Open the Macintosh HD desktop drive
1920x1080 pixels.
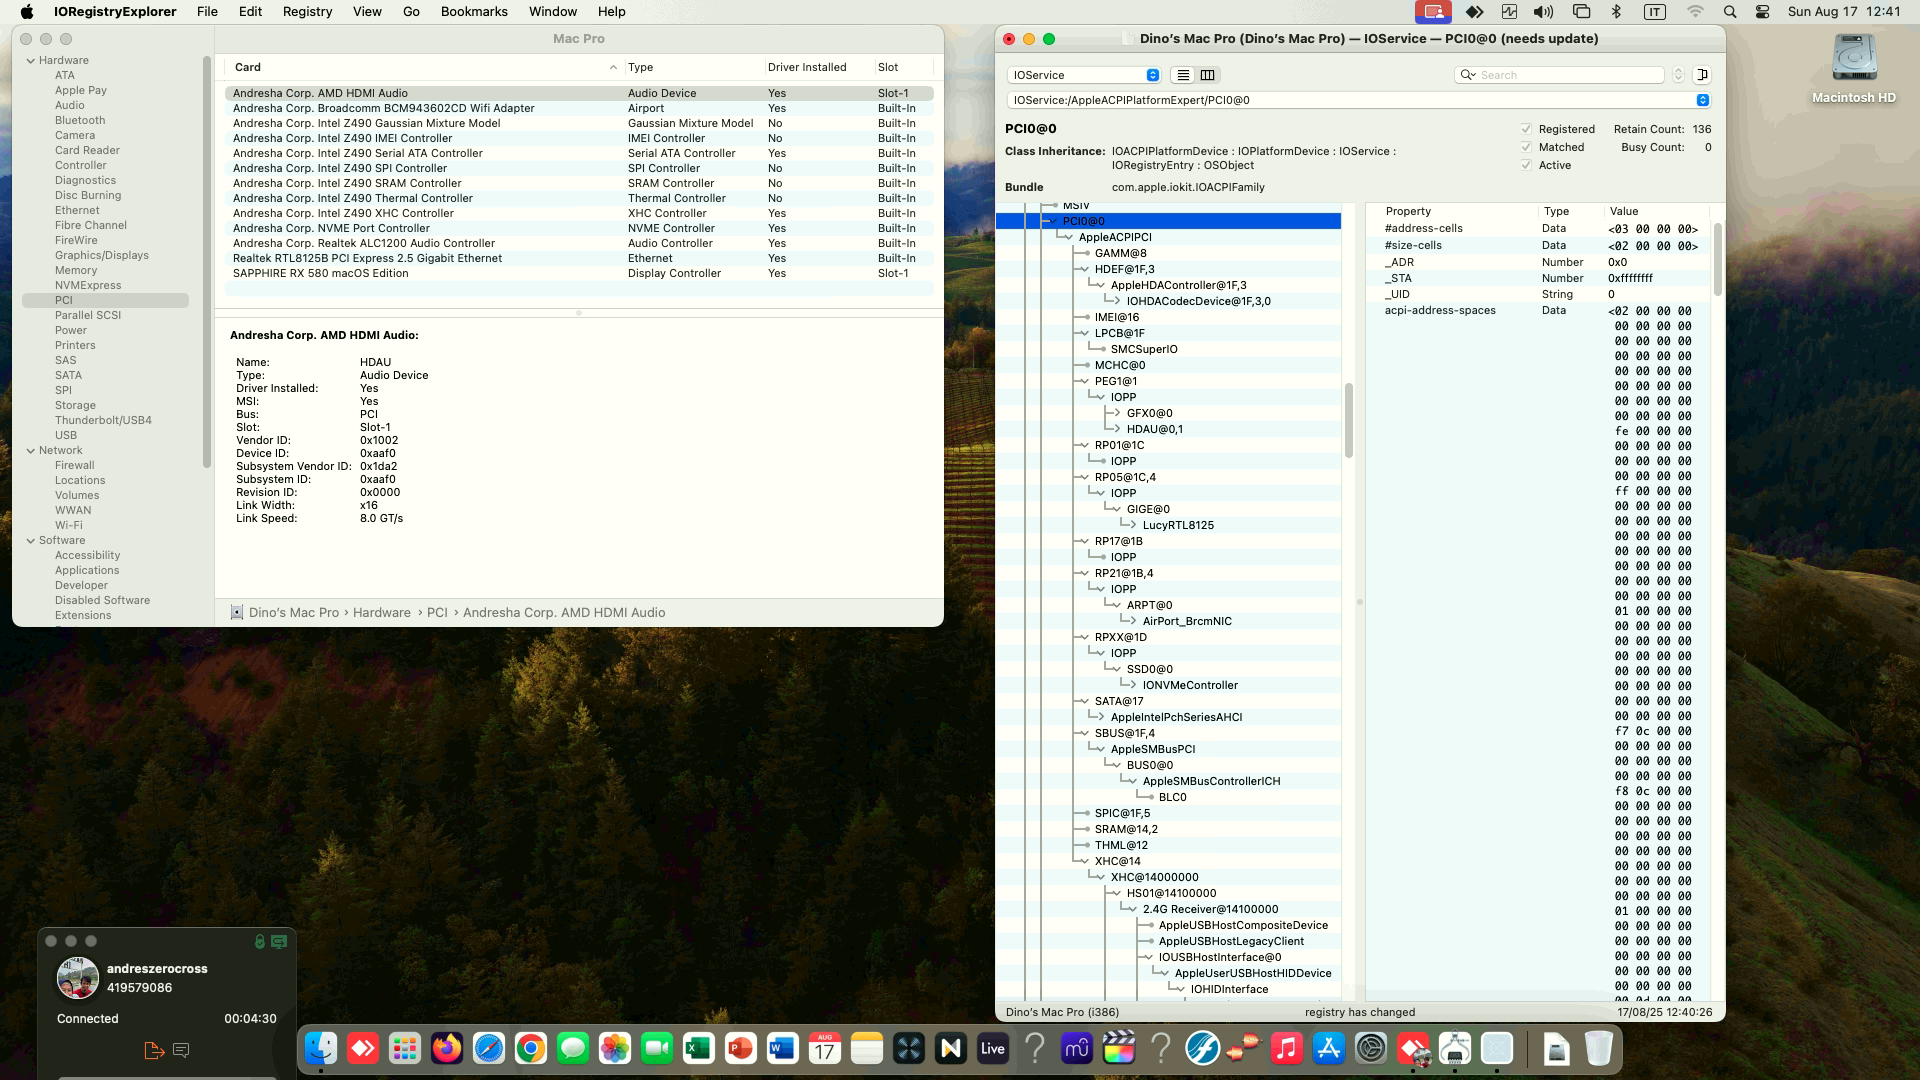(x=1854, y=68)
